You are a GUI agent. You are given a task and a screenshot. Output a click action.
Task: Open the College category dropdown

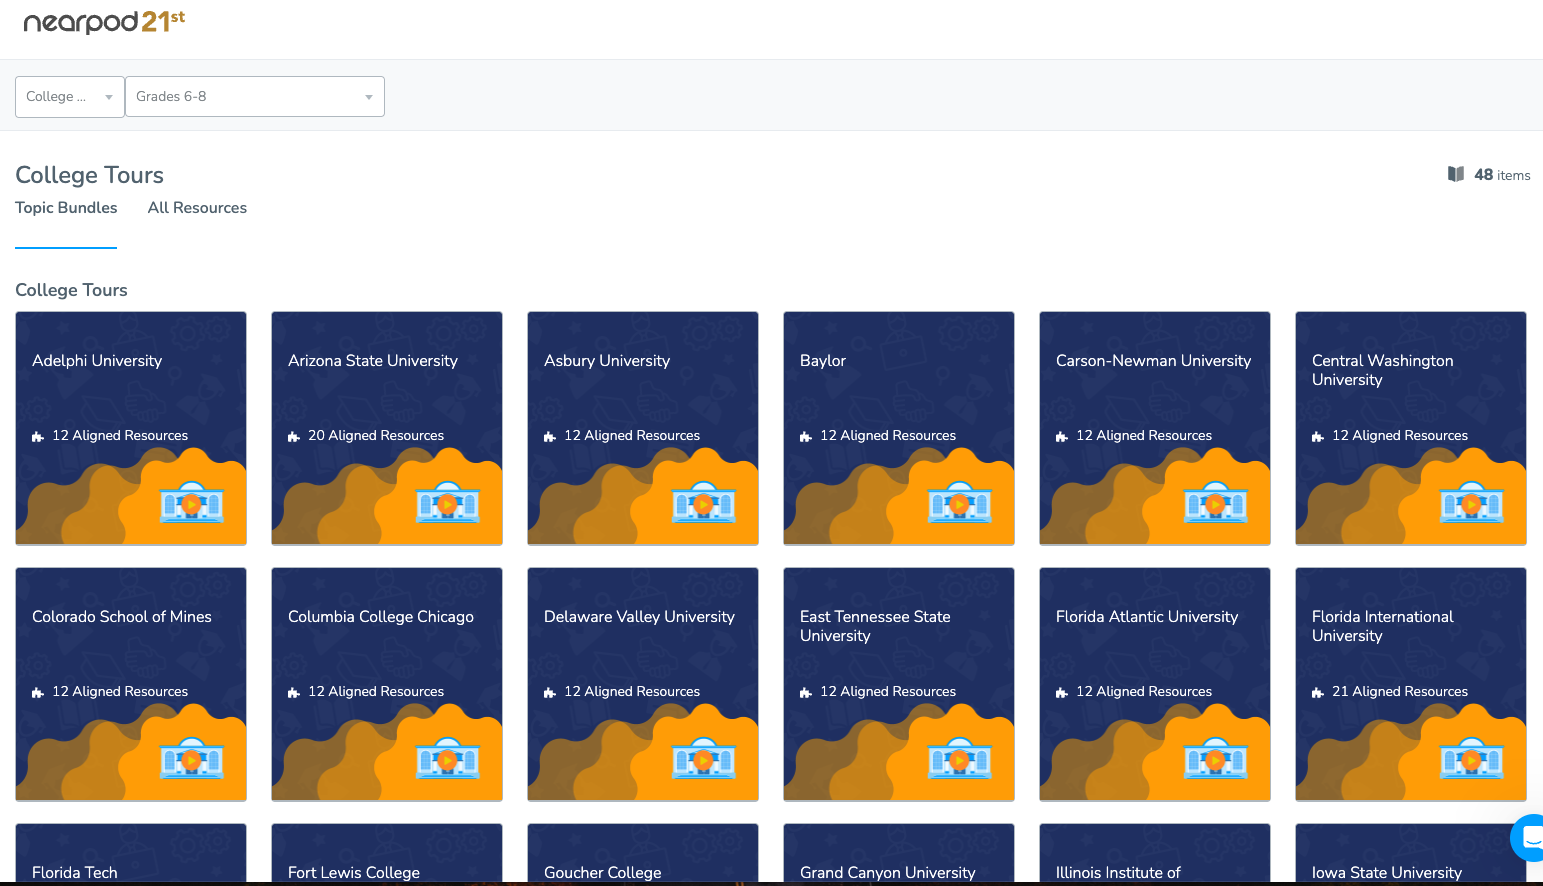[x=70, y=97]
